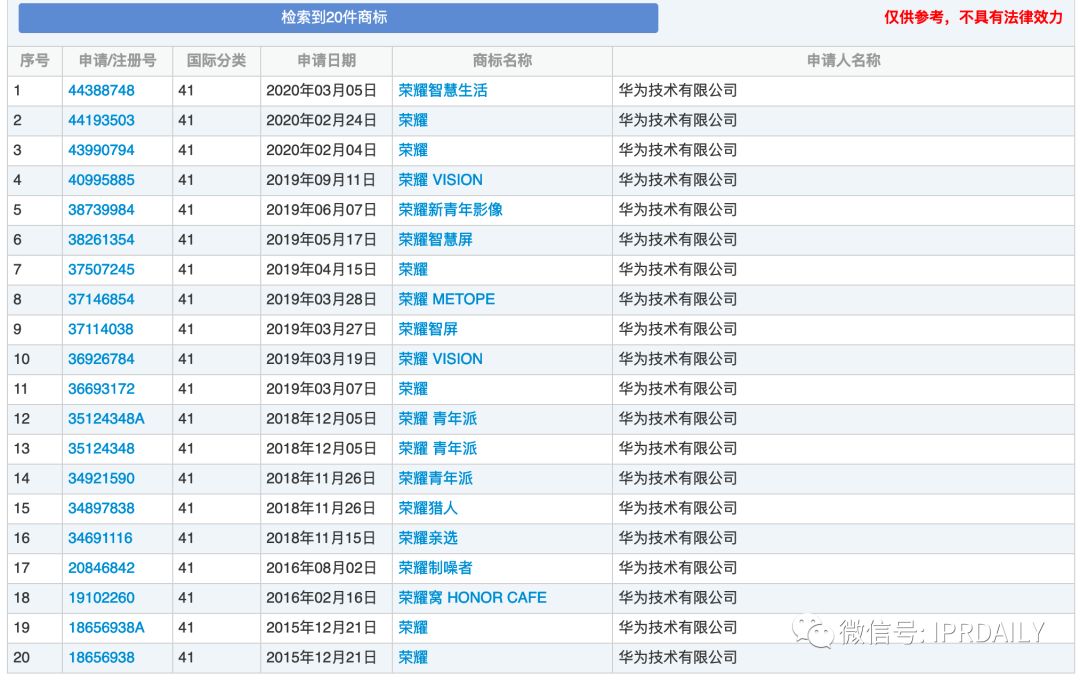Open application number 35124348 in row 13
The height and width of the screenshot is (680, 1080).
point(101,449)
